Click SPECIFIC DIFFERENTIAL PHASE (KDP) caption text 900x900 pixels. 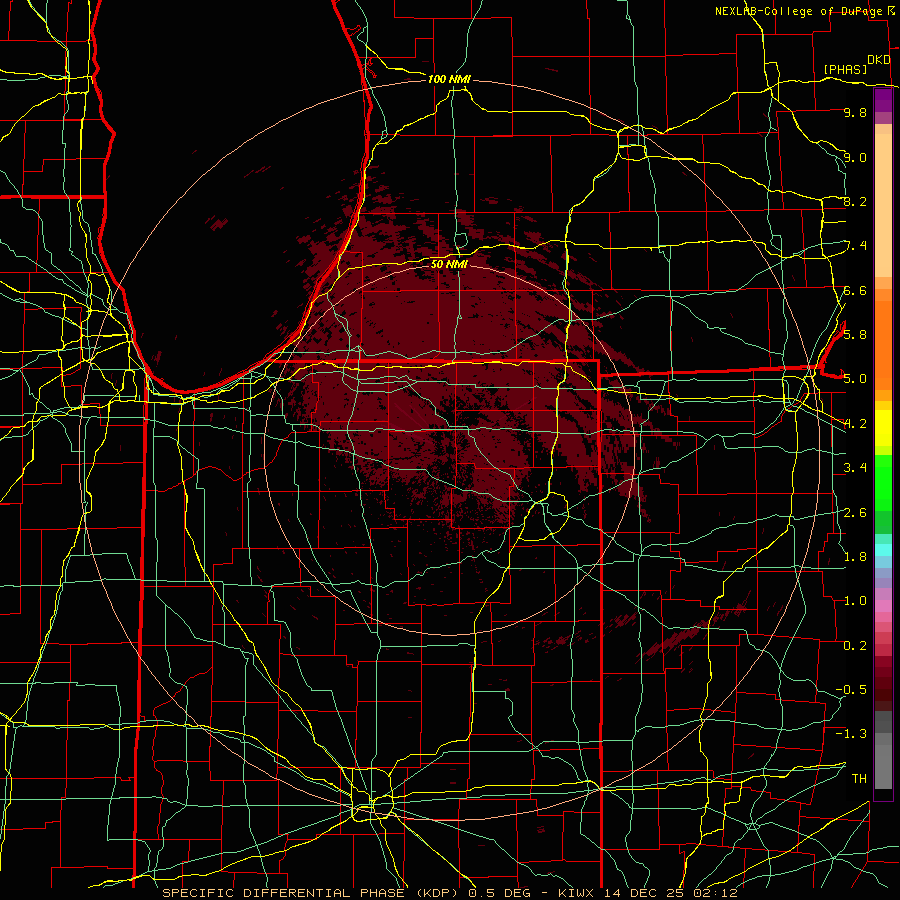click(312, 893)
